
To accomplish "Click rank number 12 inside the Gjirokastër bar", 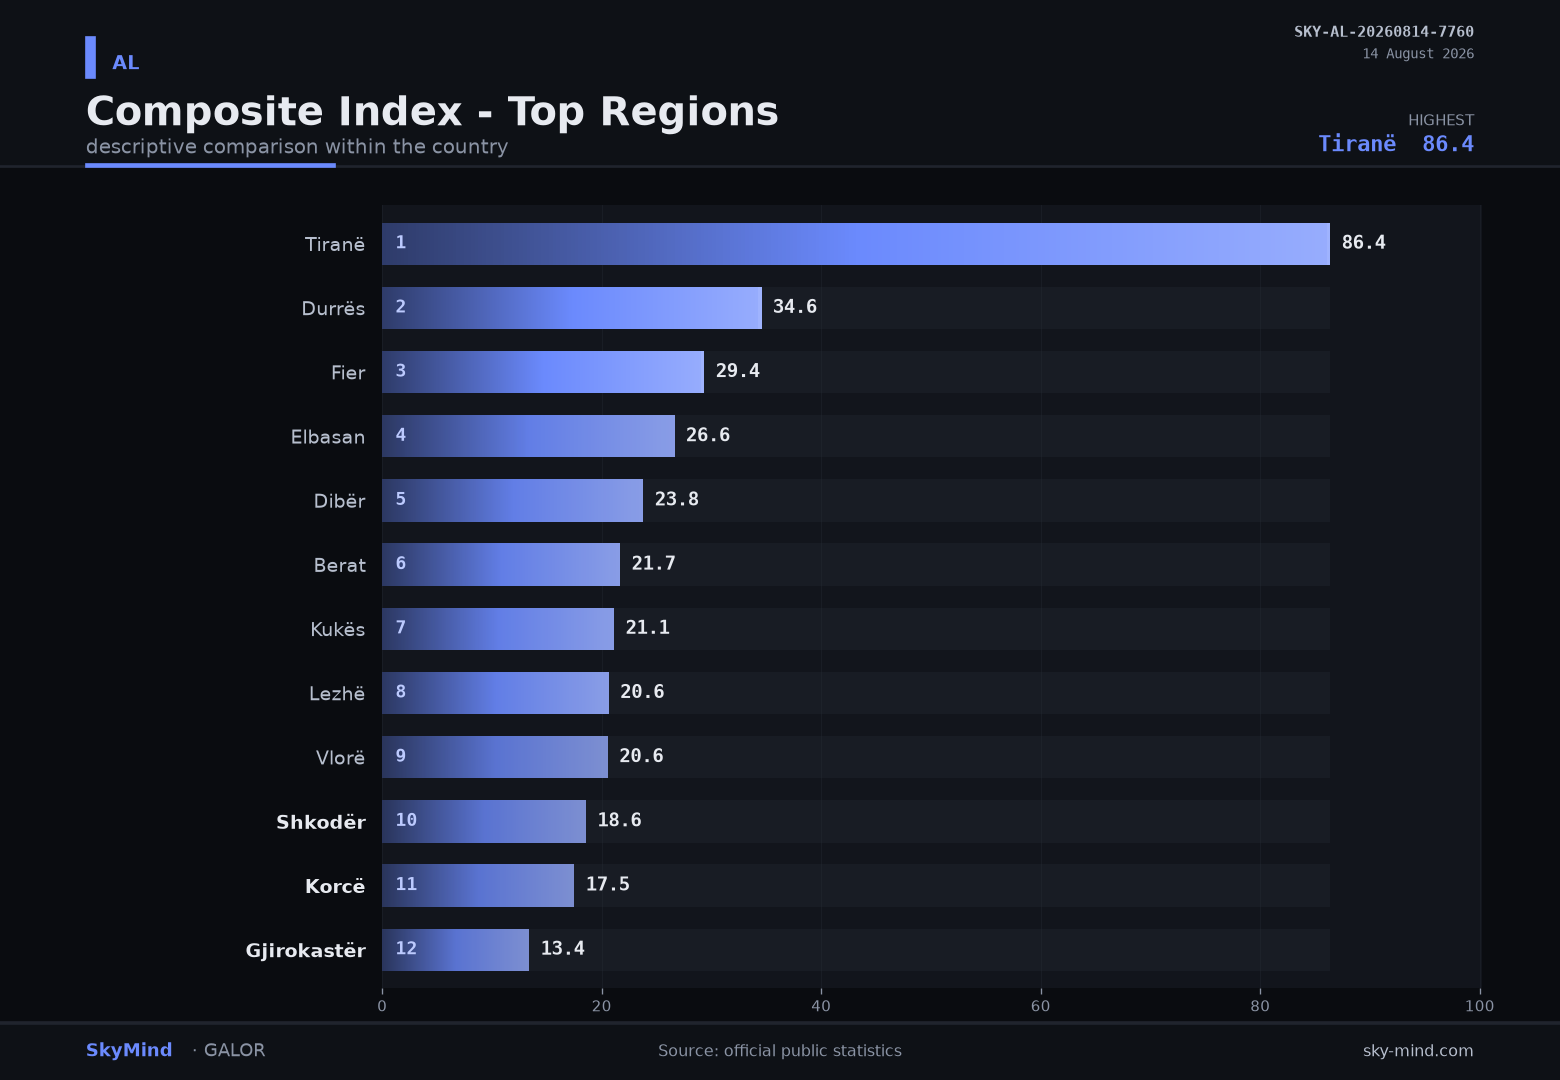I will click(406, 948).
